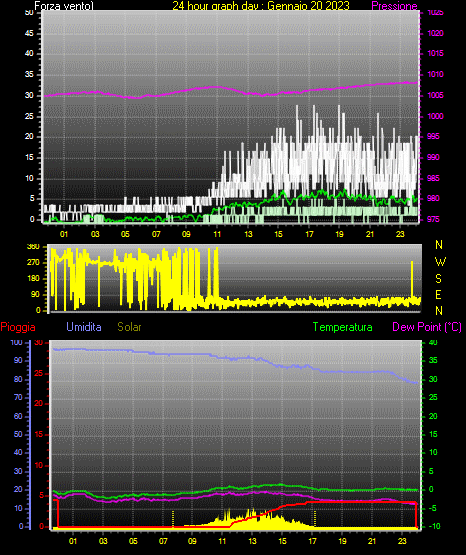Click the magenta Dew Point legend label
Viewport: 466px width, 555px height.
tap(427, 327)
